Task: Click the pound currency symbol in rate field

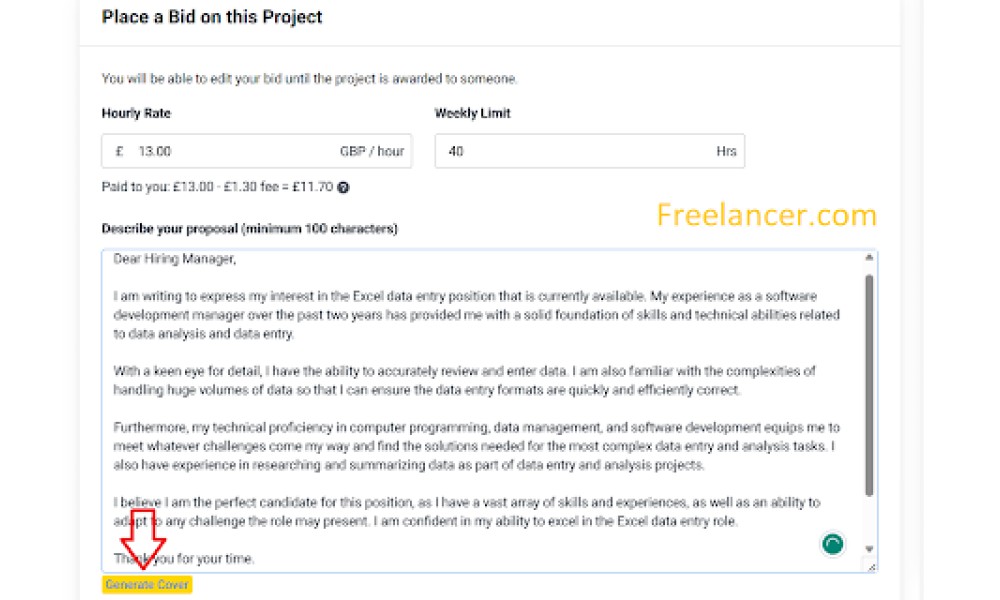Action: pyautogui.click(x=119, y=152)
